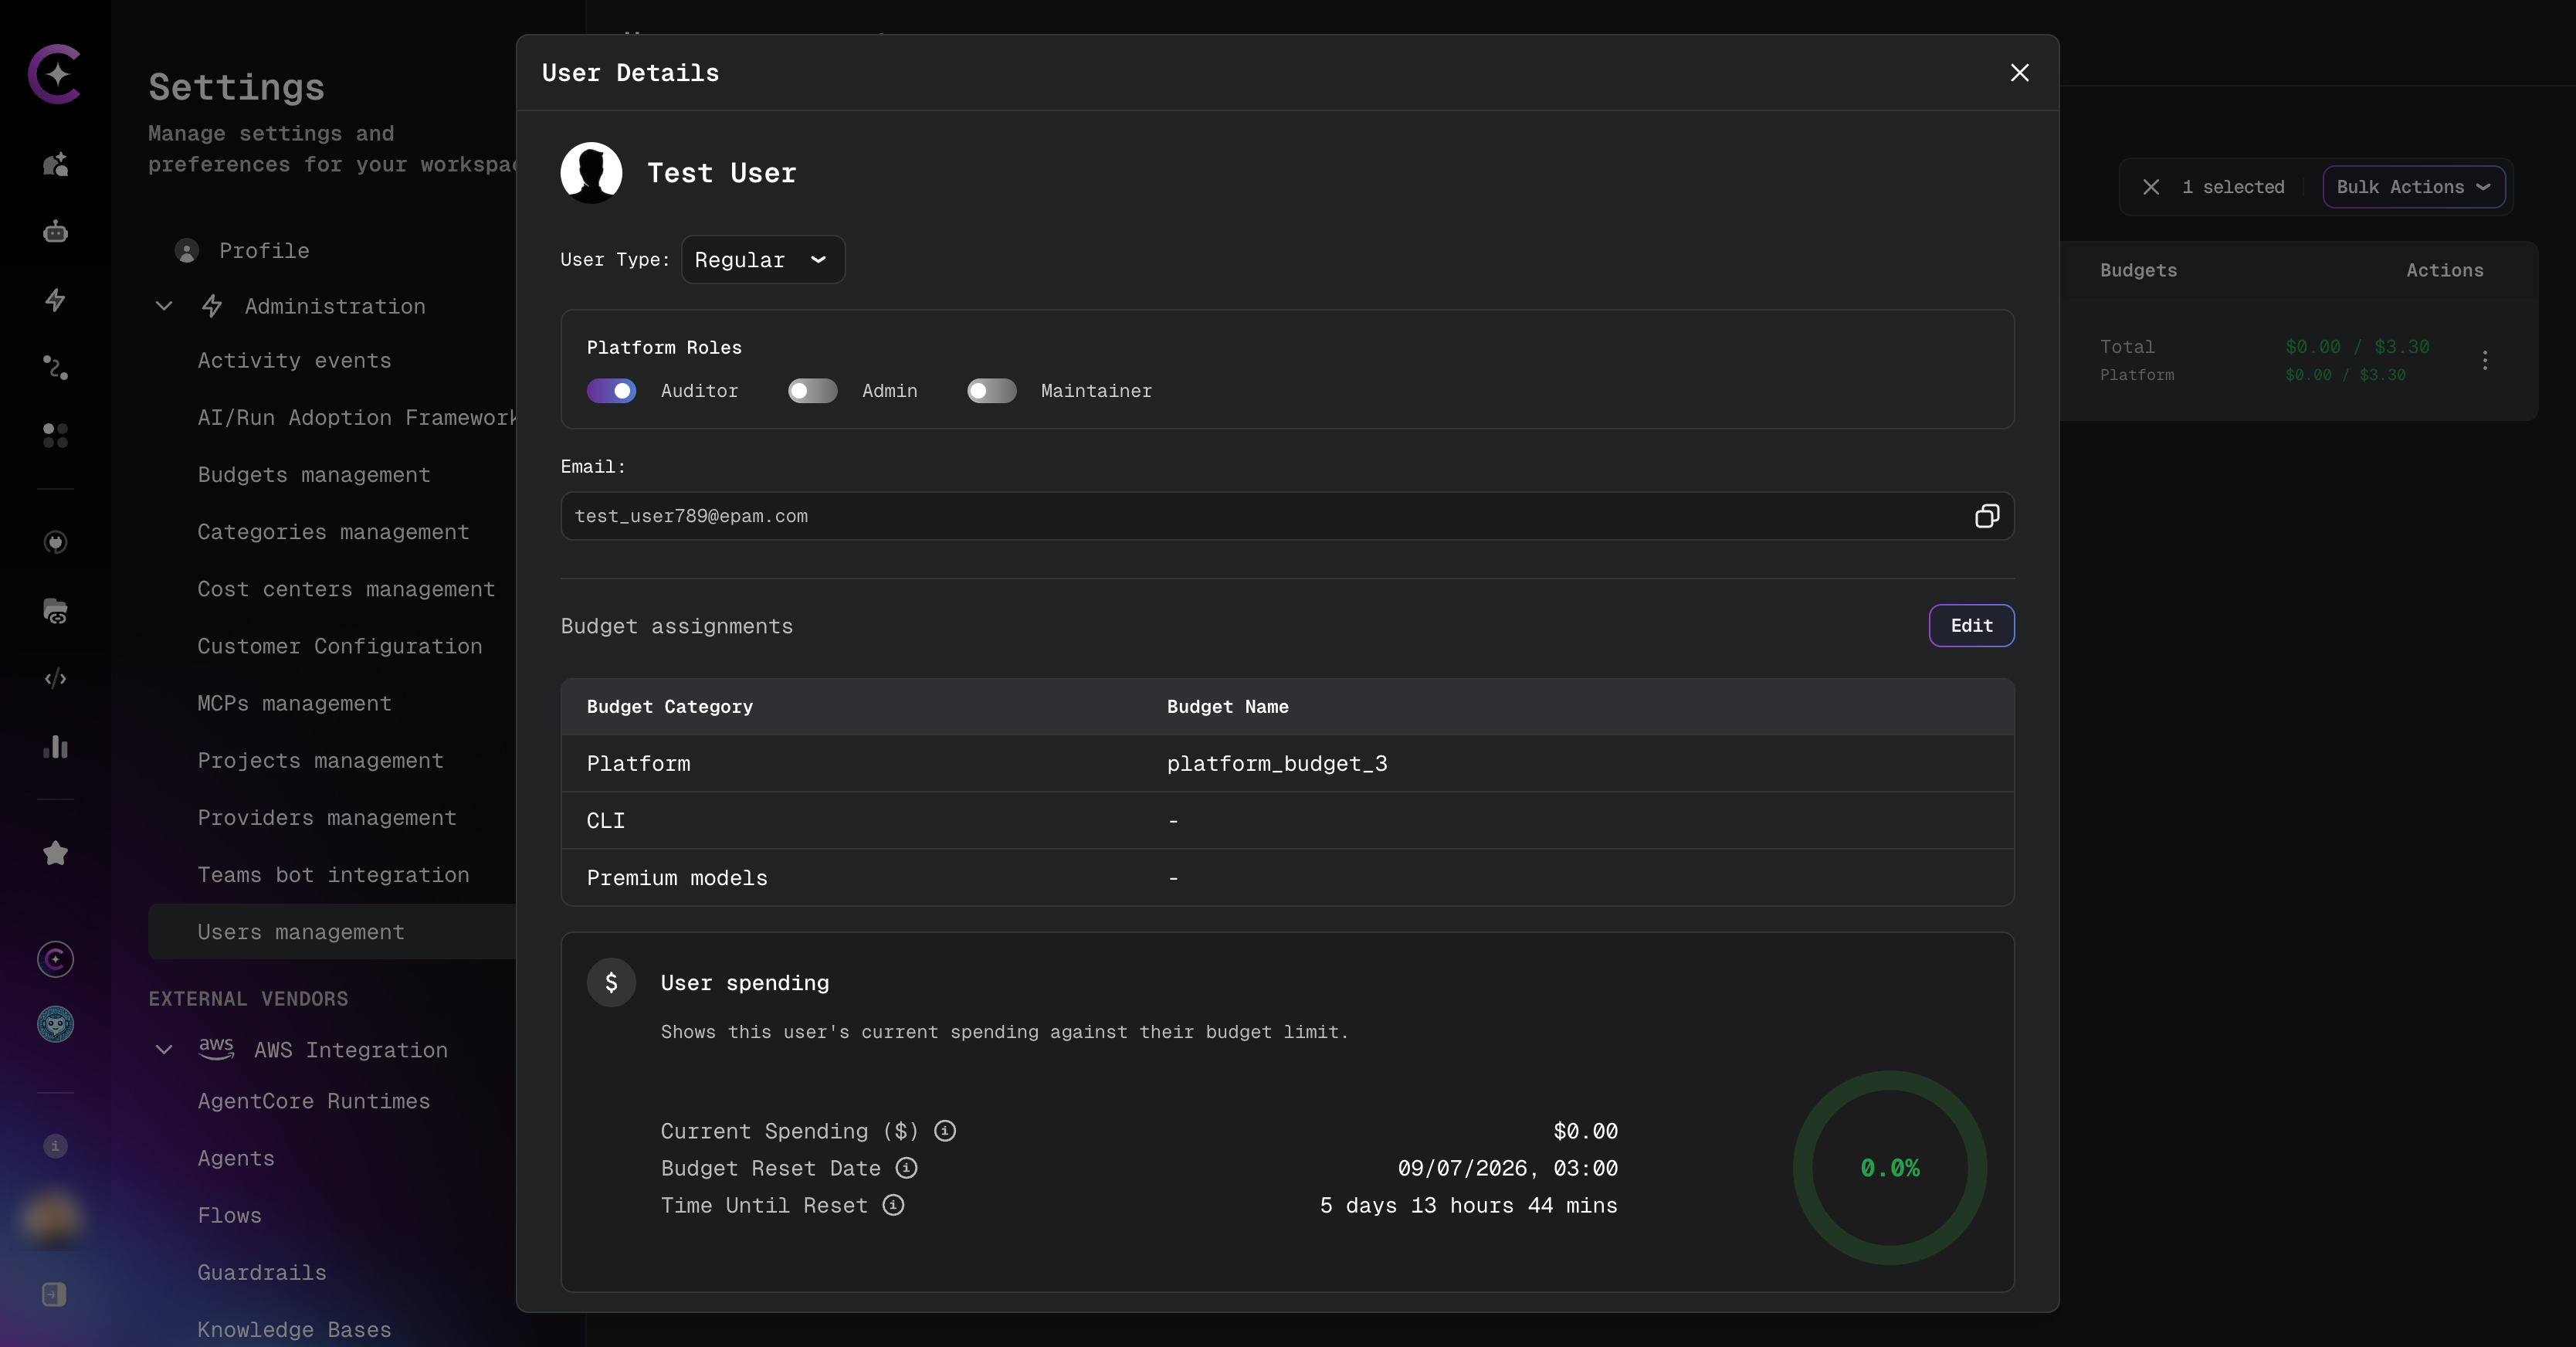Open Users management settings page

332,932
